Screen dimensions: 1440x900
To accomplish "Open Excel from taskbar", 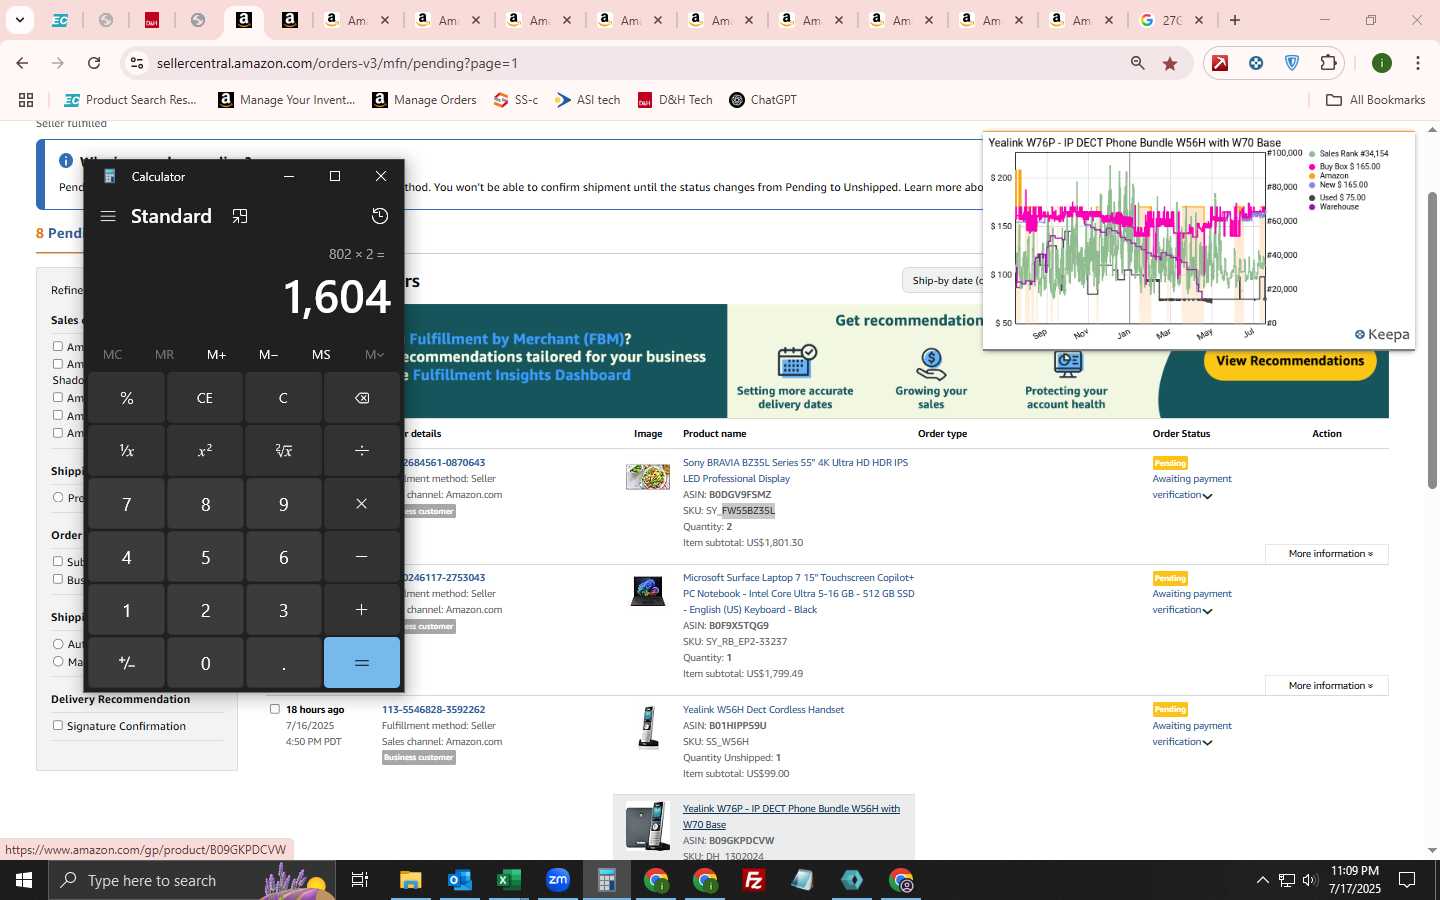I will [509, 880].
